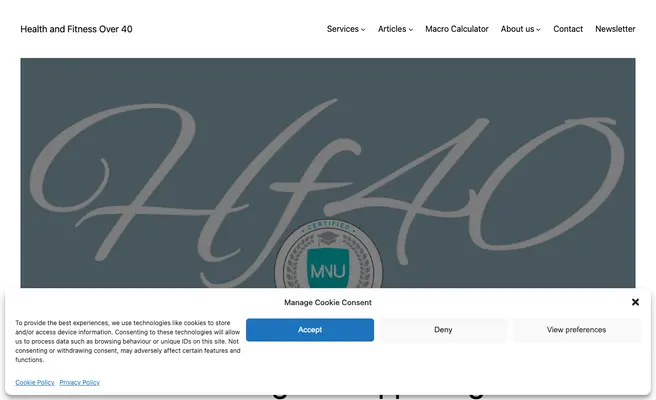Open the Macro Calculator page

457,29
